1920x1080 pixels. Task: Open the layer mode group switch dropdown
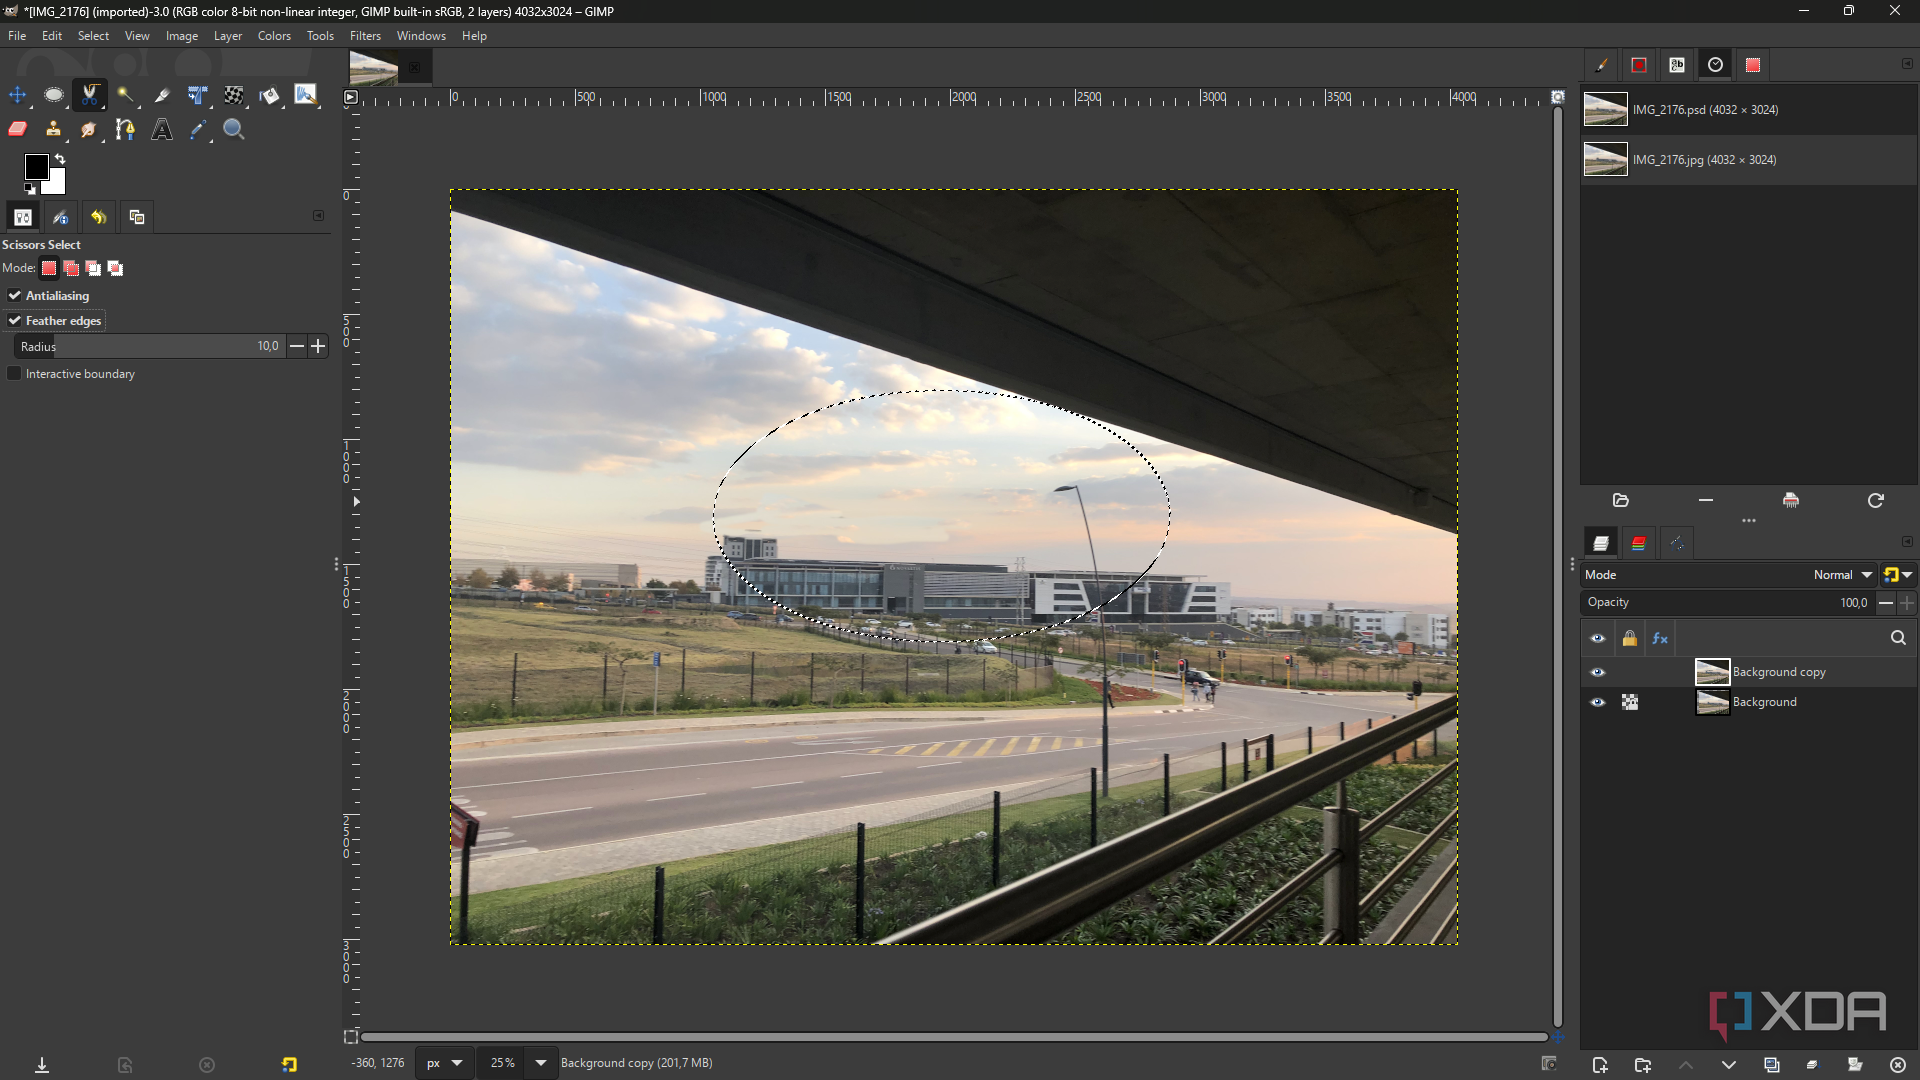[1898, 575]
